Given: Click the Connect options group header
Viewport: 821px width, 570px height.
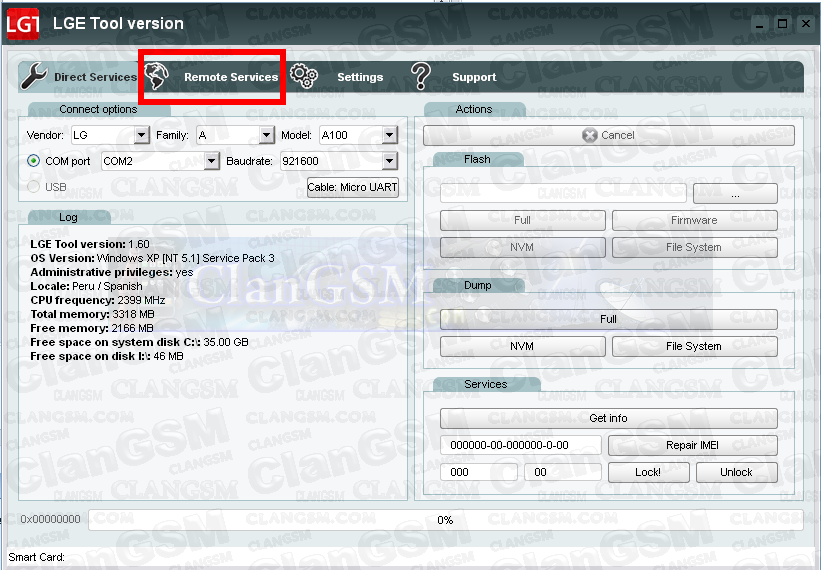Looking at the screenshot, I should point(98,109).
